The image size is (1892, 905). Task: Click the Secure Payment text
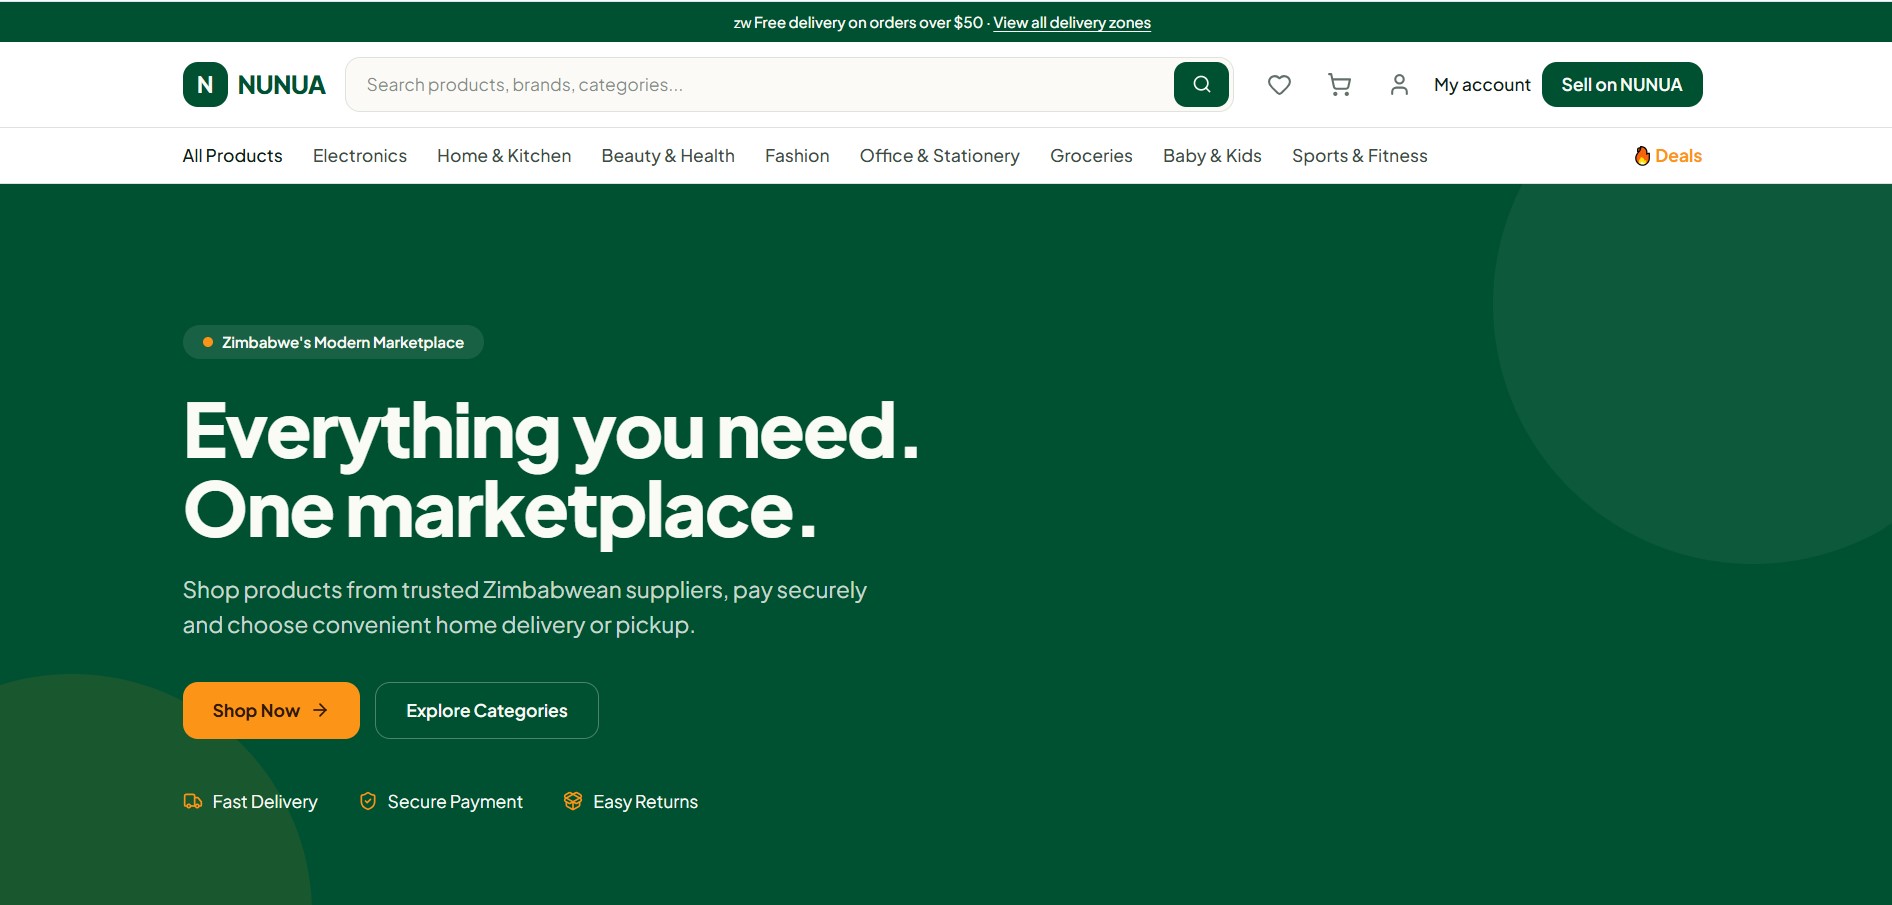click(455, 802)
